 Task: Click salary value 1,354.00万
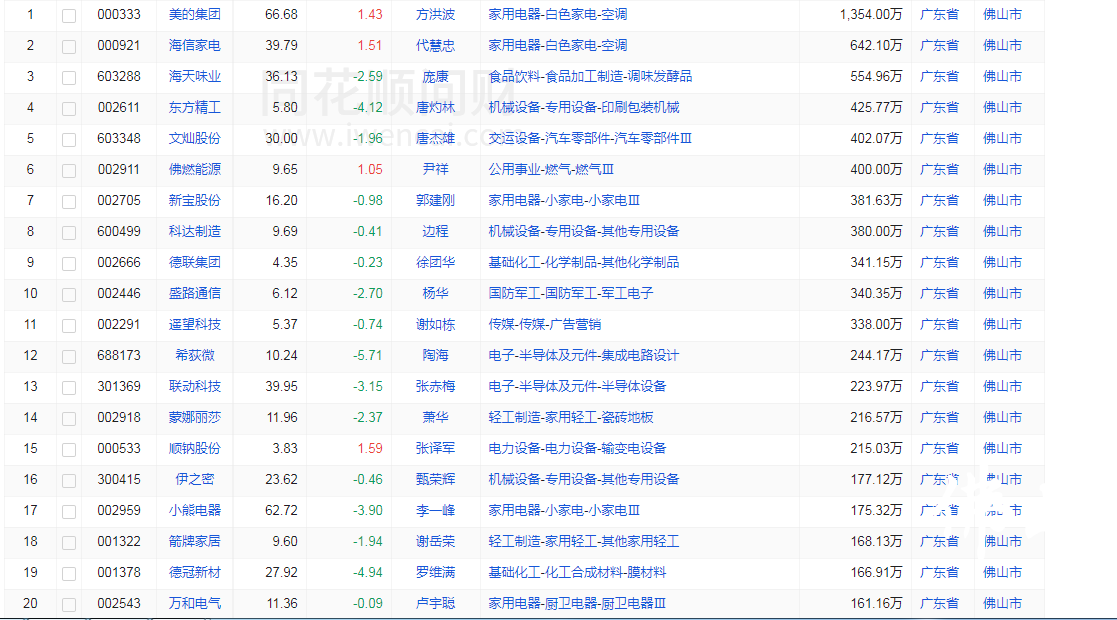coord(871,14)
